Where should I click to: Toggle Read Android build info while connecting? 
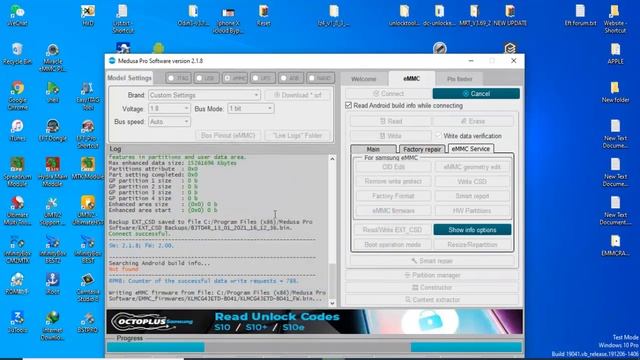[x=348, y=105]
